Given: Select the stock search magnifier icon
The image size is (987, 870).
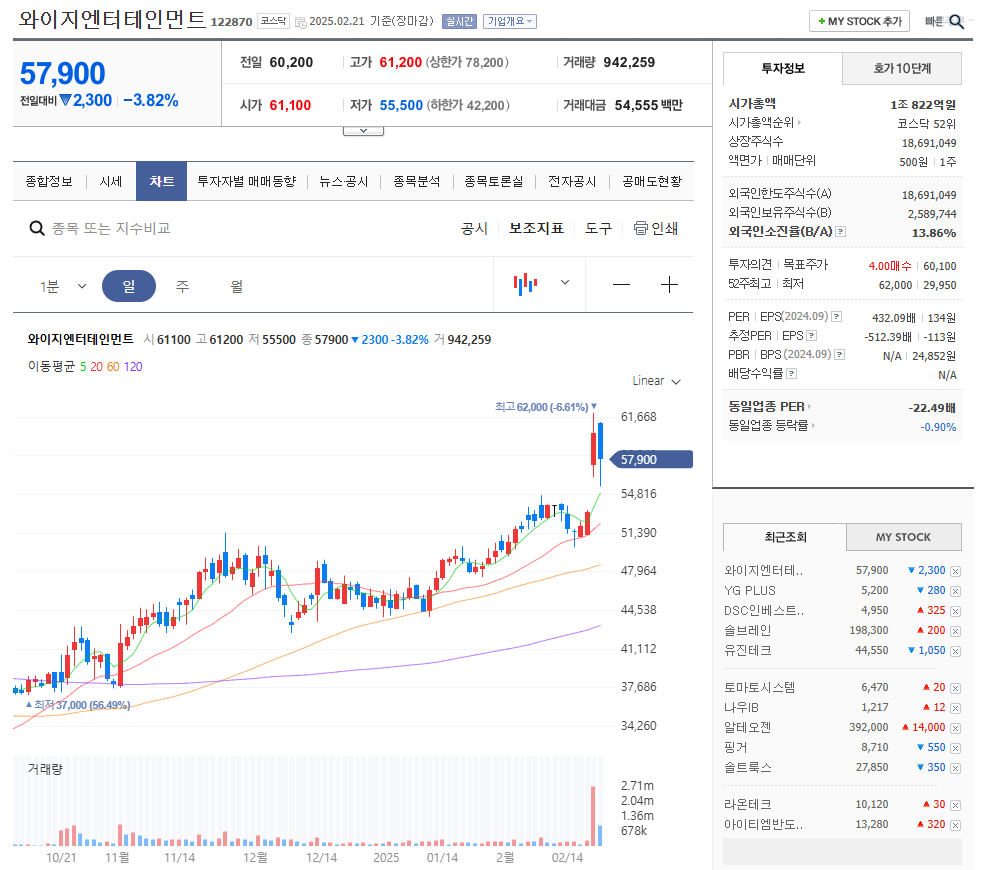Looking at the screenshot, I should 37,227.
